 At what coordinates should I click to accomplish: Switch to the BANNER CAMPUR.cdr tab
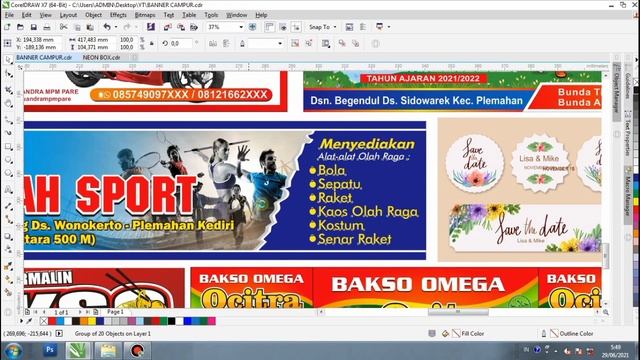44,58
